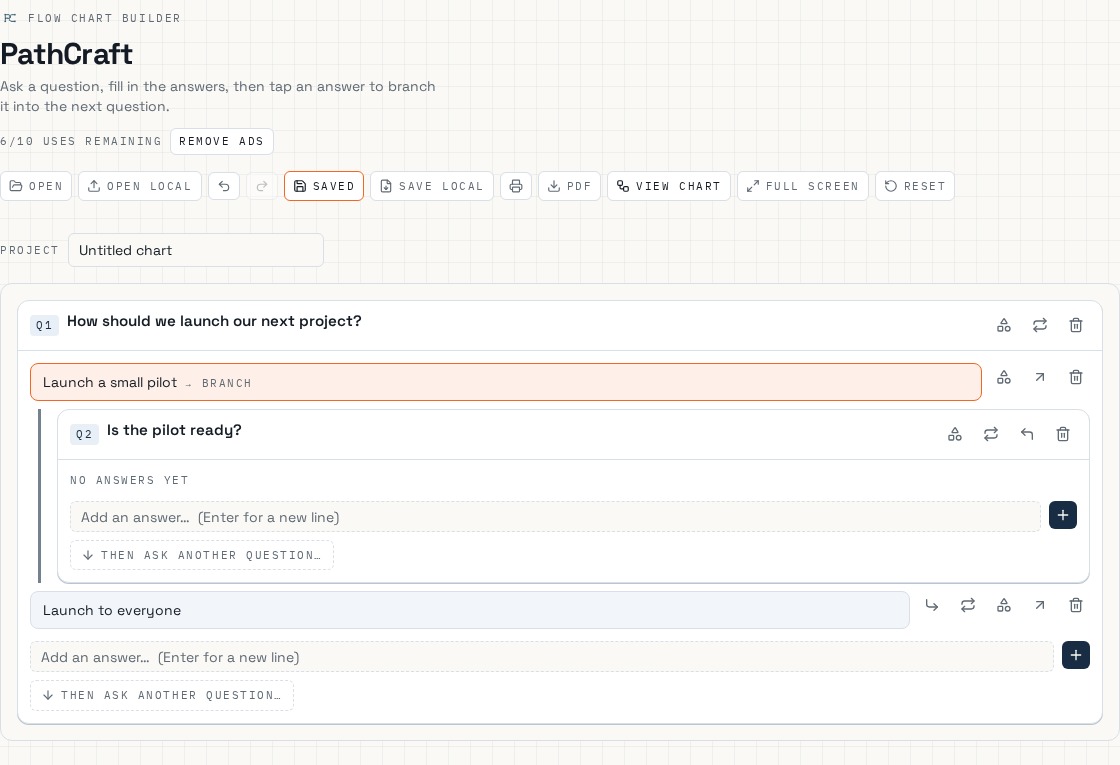Click the plus button to add a Q1 answer
This screenshot has width=1120, height=765.
[1076, 656]
